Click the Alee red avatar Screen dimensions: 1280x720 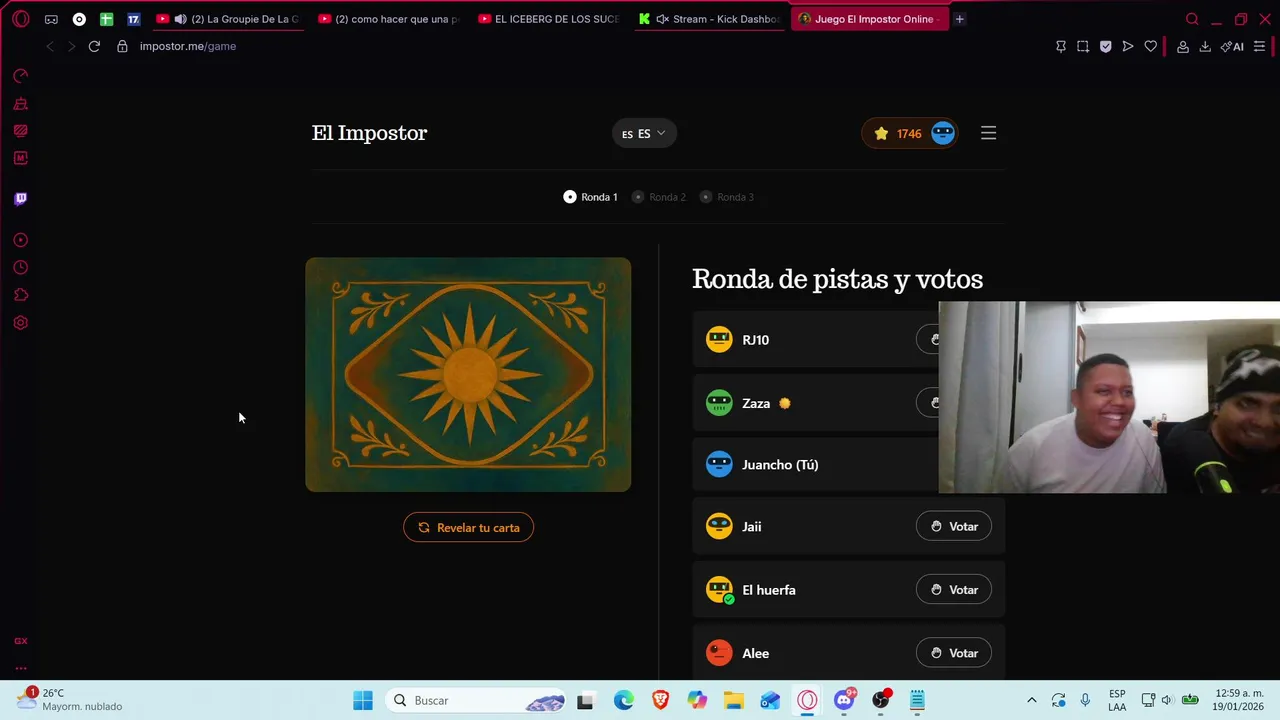719,653
